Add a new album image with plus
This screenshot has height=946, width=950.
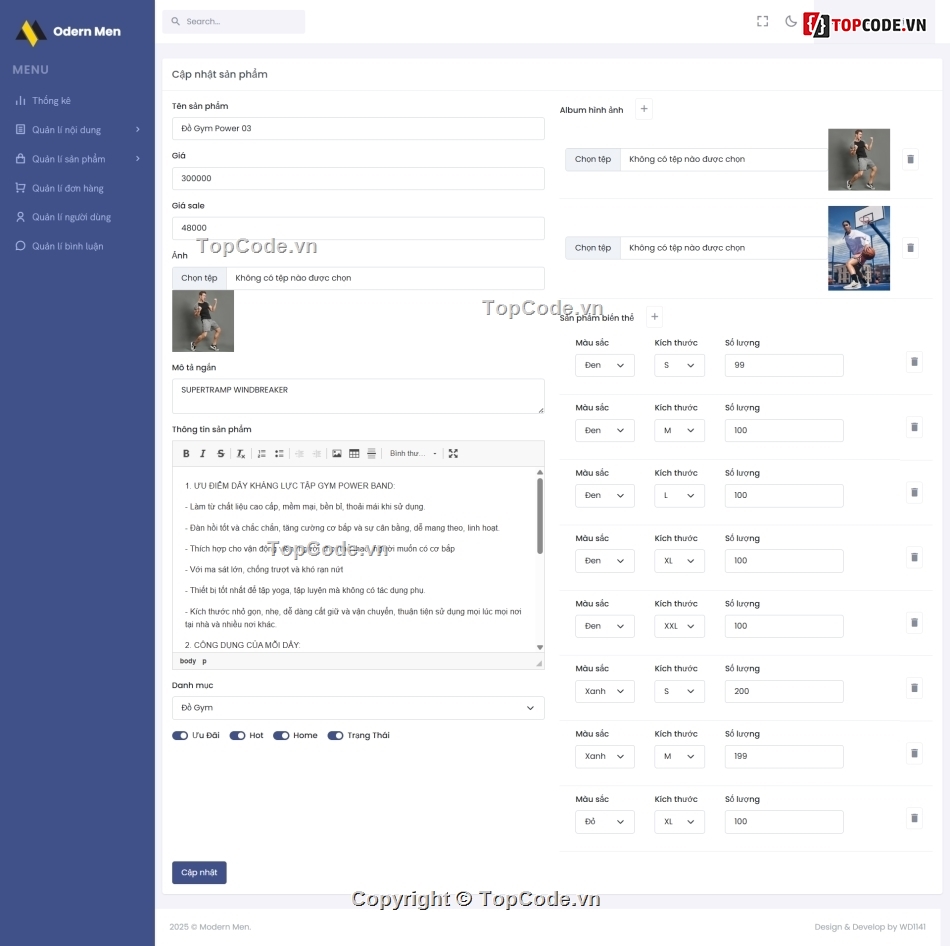pyautogui.click(x=644, y=109)
